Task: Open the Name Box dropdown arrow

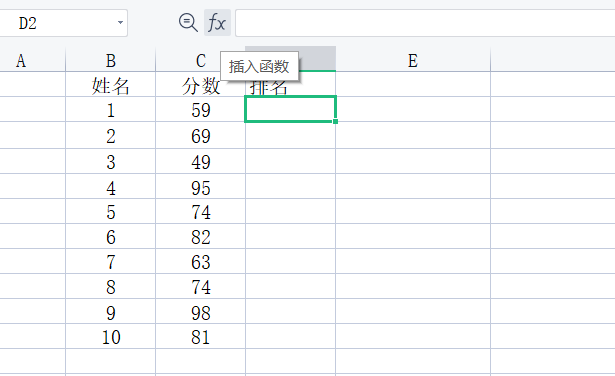Action: coord(120,23)
